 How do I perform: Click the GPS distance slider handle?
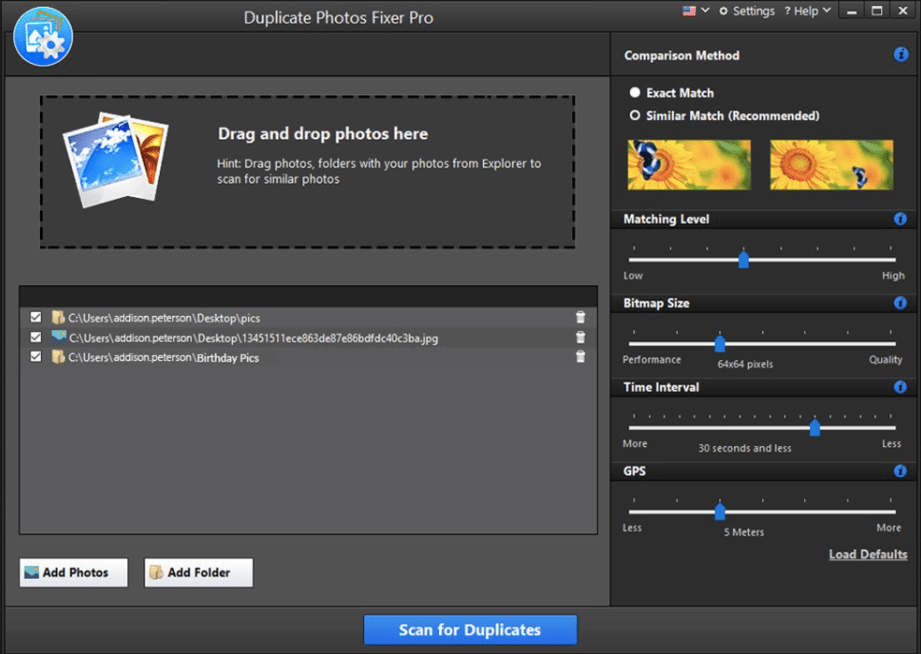pyautogui.click(x=720, y=511)
